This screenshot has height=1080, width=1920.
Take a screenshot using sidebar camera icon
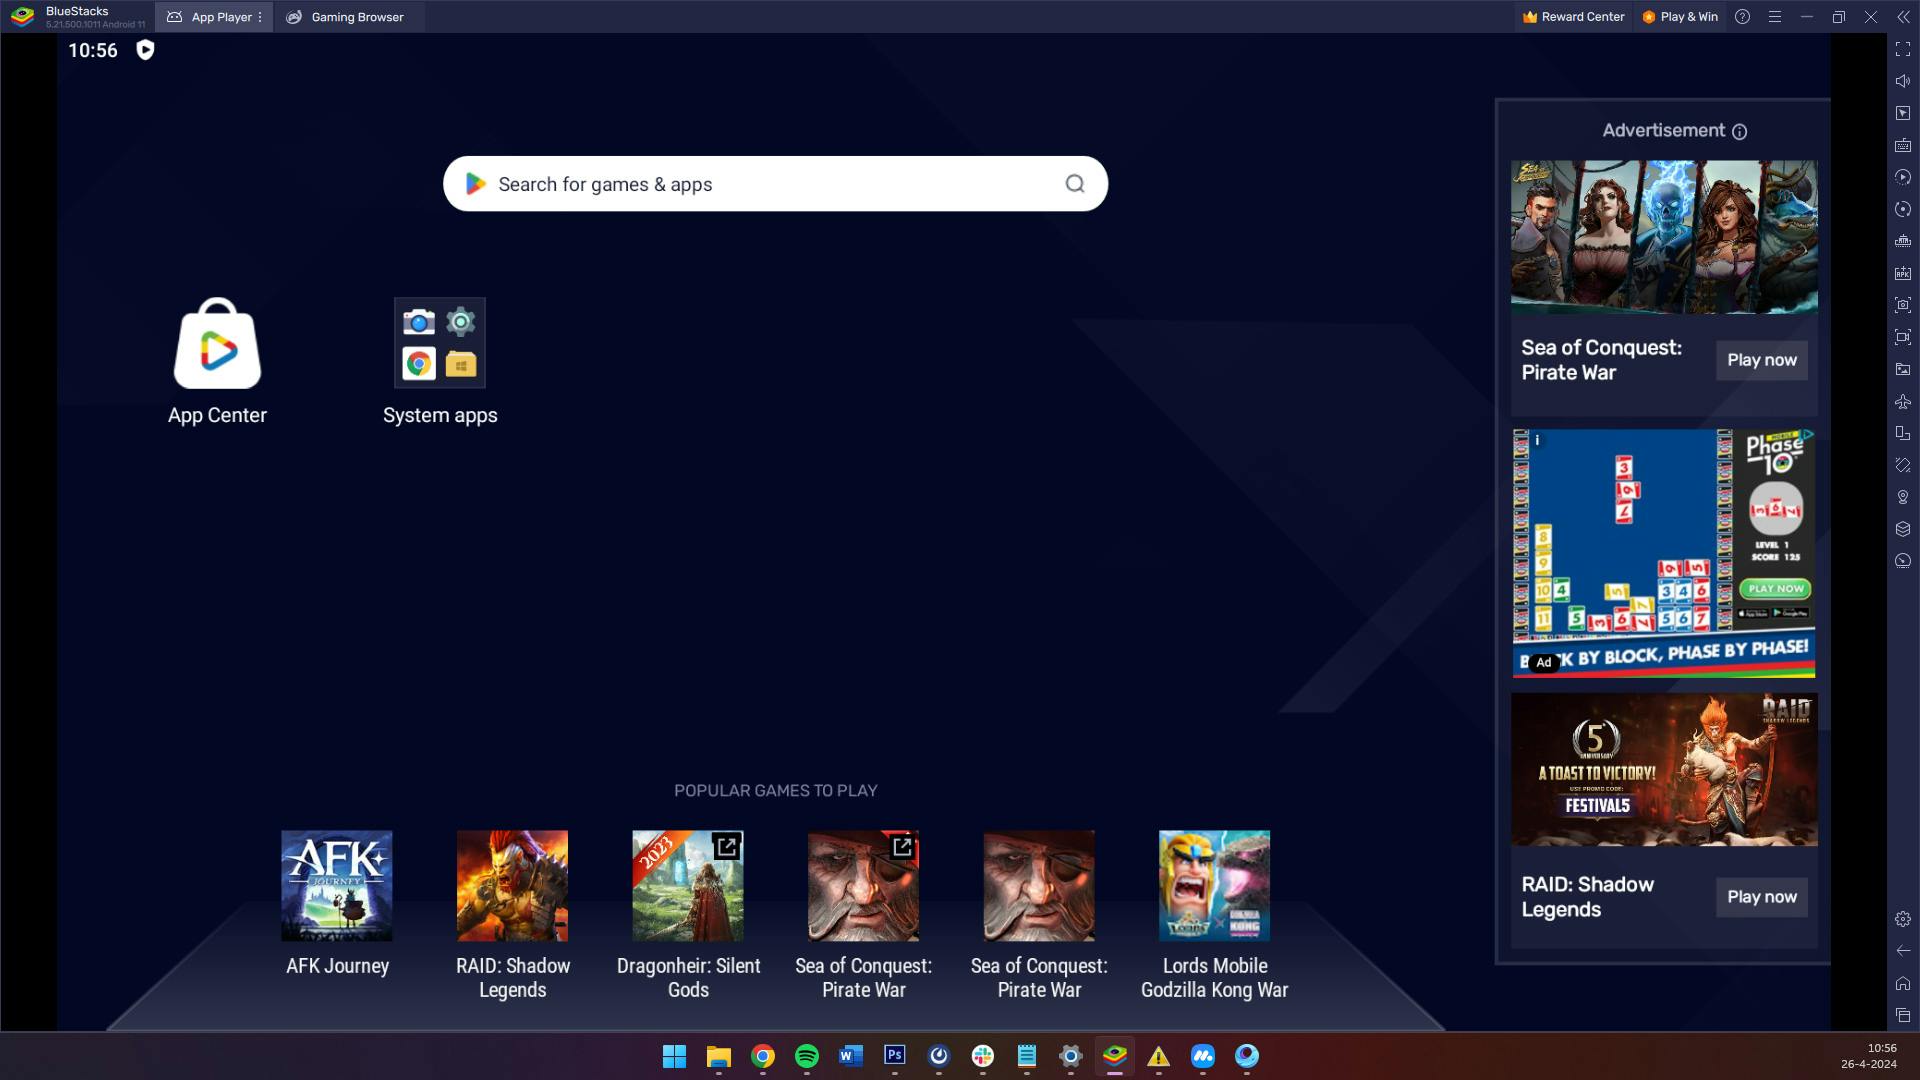pyautogui.click(x=1903, y=305)
